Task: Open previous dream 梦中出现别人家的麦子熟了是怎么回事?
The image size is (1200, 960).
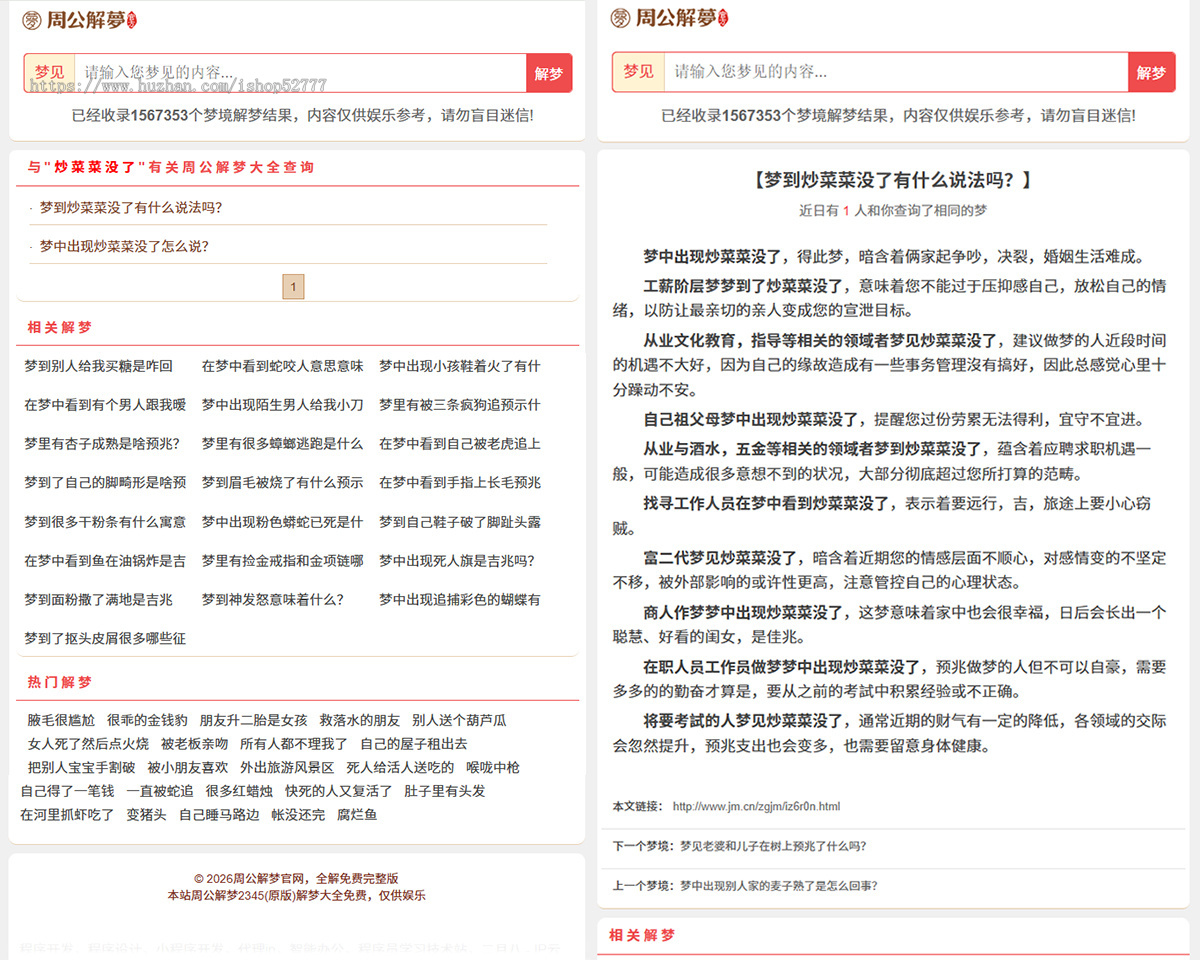Action: 779,886
